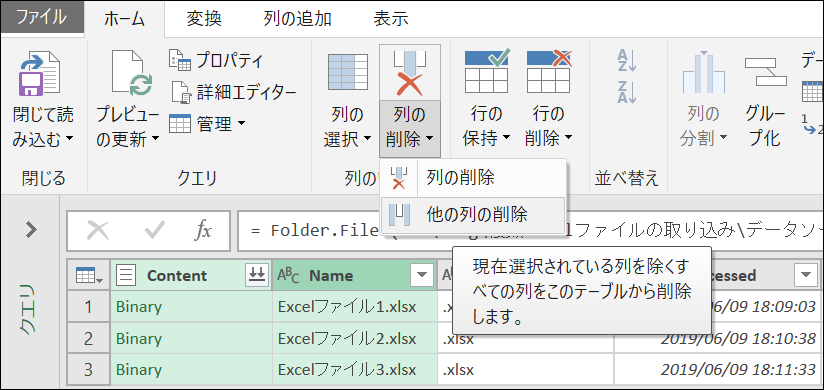
Task: Click the .xlsx extension cell in row 3
Action: (526, 370)
